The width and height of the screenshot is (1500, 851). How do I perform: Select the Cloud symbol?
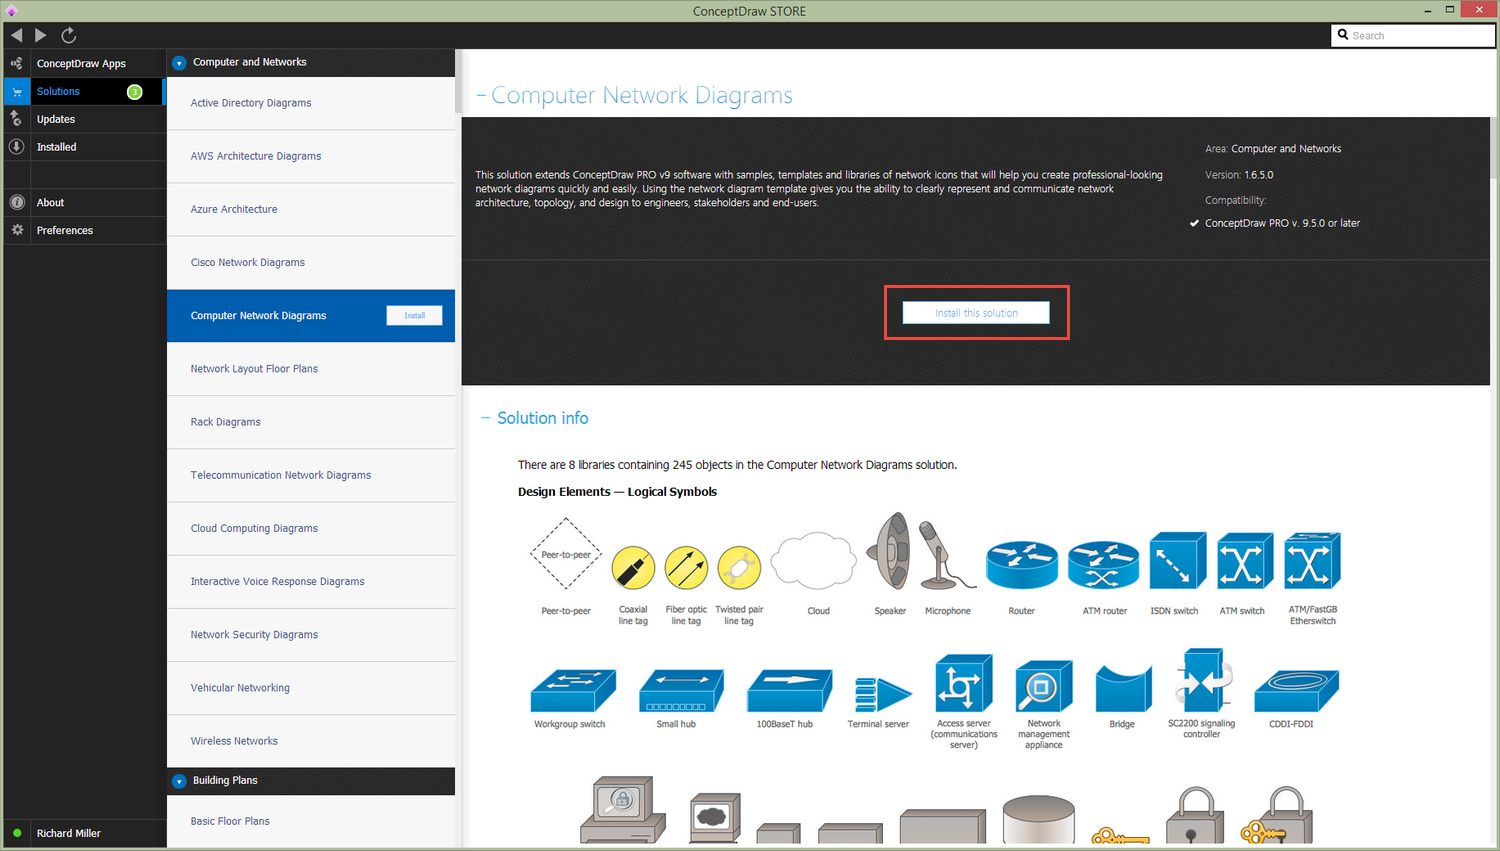(814, 561)
